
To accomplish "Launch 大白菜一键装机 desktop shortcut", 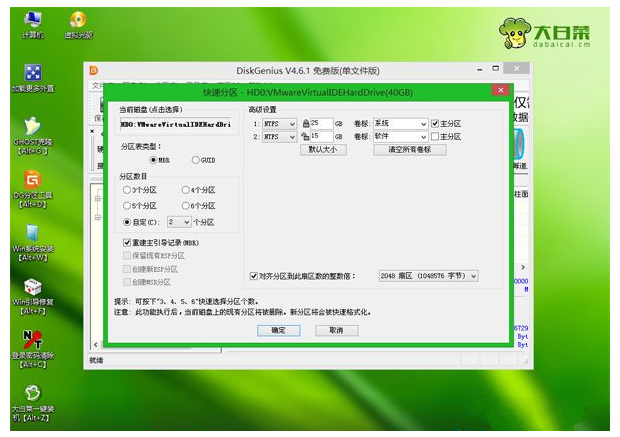I will (x=32, y=403).
